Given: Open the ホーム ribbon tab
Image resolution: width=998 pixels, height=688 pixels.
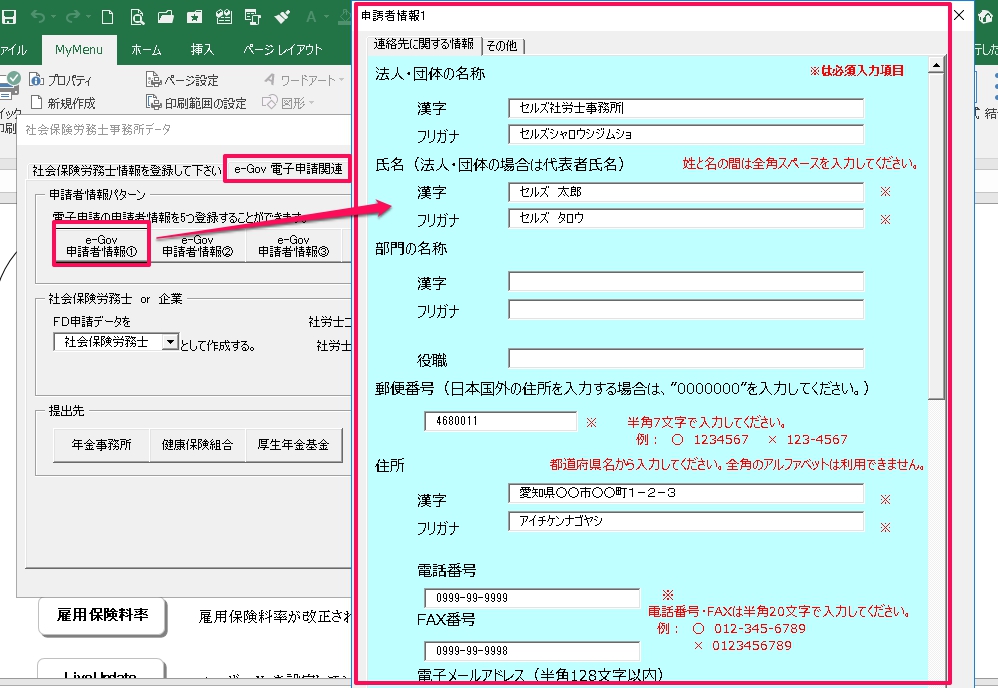Looking at the screenshot, I should (x=146, y=50).
